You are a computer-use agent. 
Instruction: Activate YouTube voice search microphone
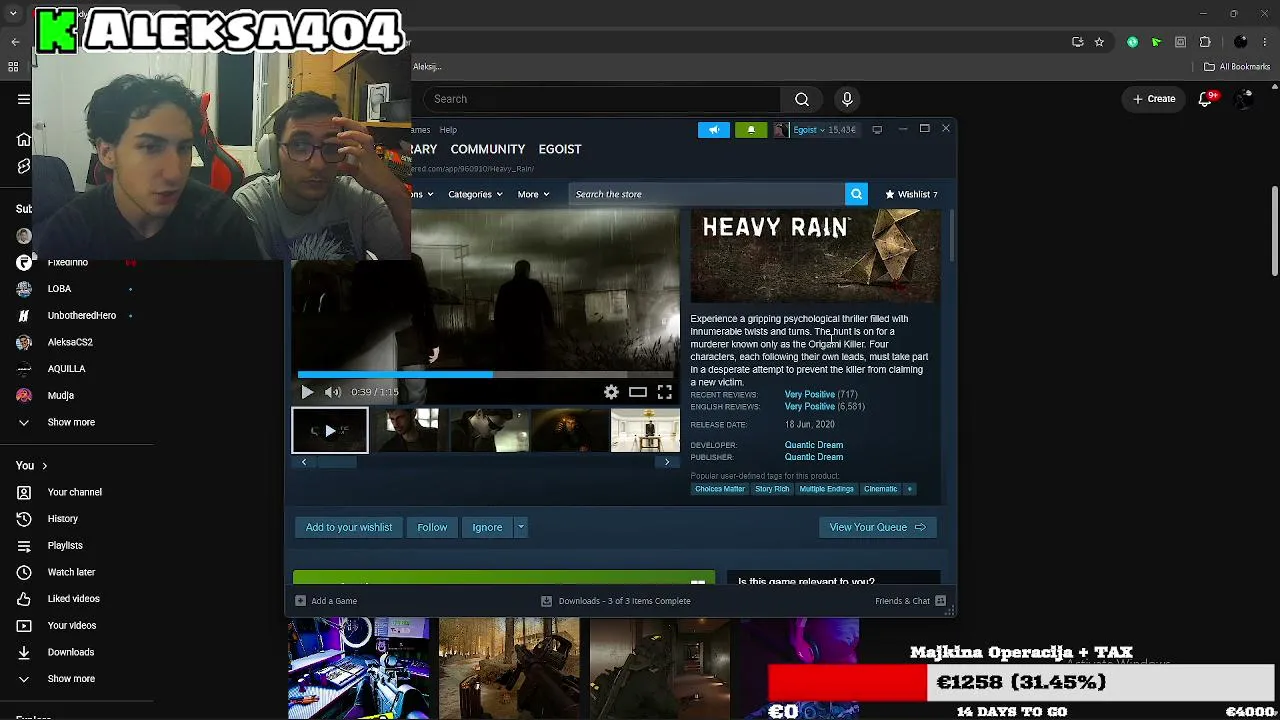coord(847,99)
